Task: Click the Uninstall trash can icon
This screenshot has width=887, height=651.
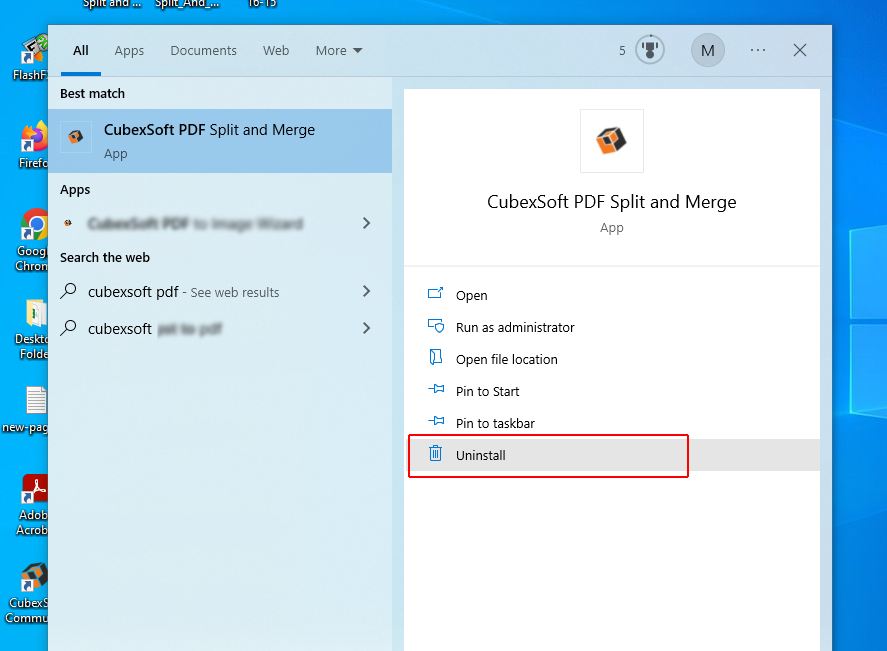Action: (x=435, y=453)
